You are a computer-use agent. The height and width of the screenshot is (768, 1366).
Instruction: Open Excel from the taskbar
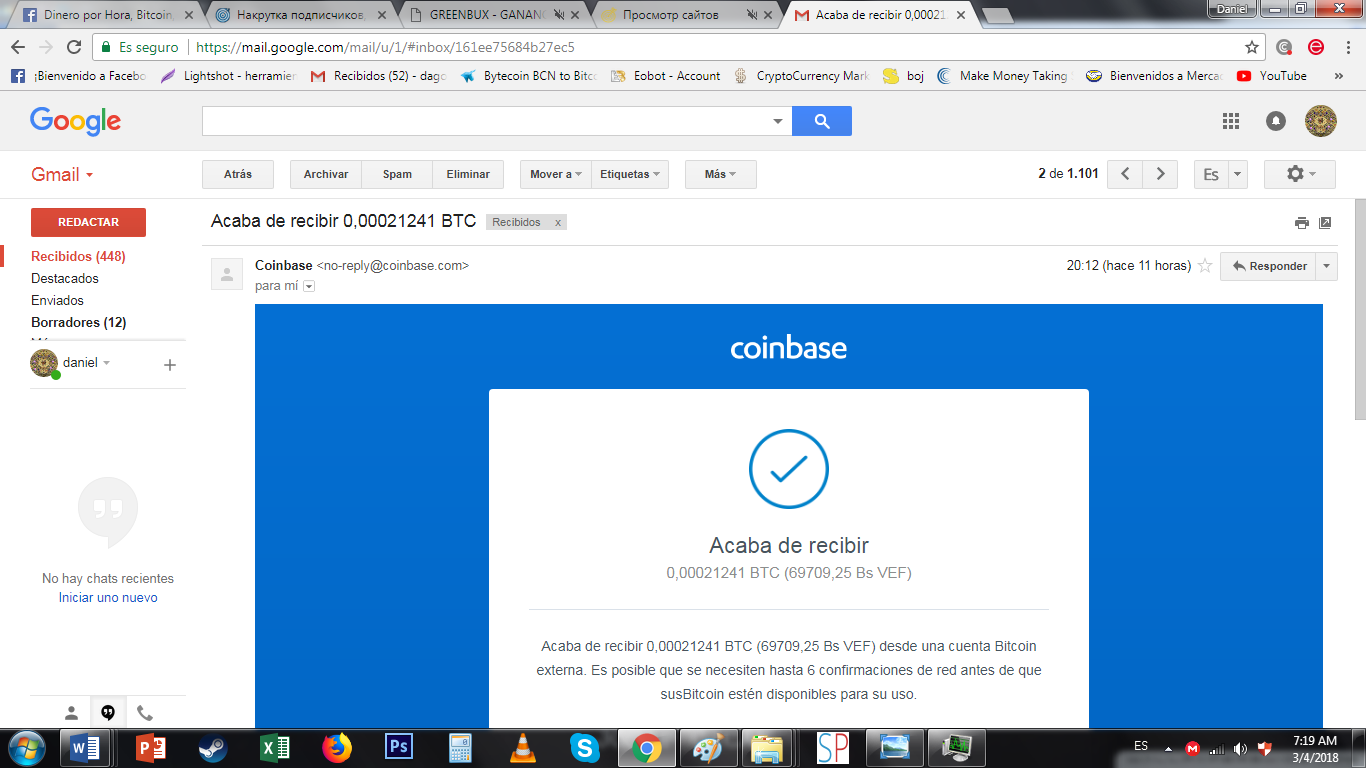(274, 748)
